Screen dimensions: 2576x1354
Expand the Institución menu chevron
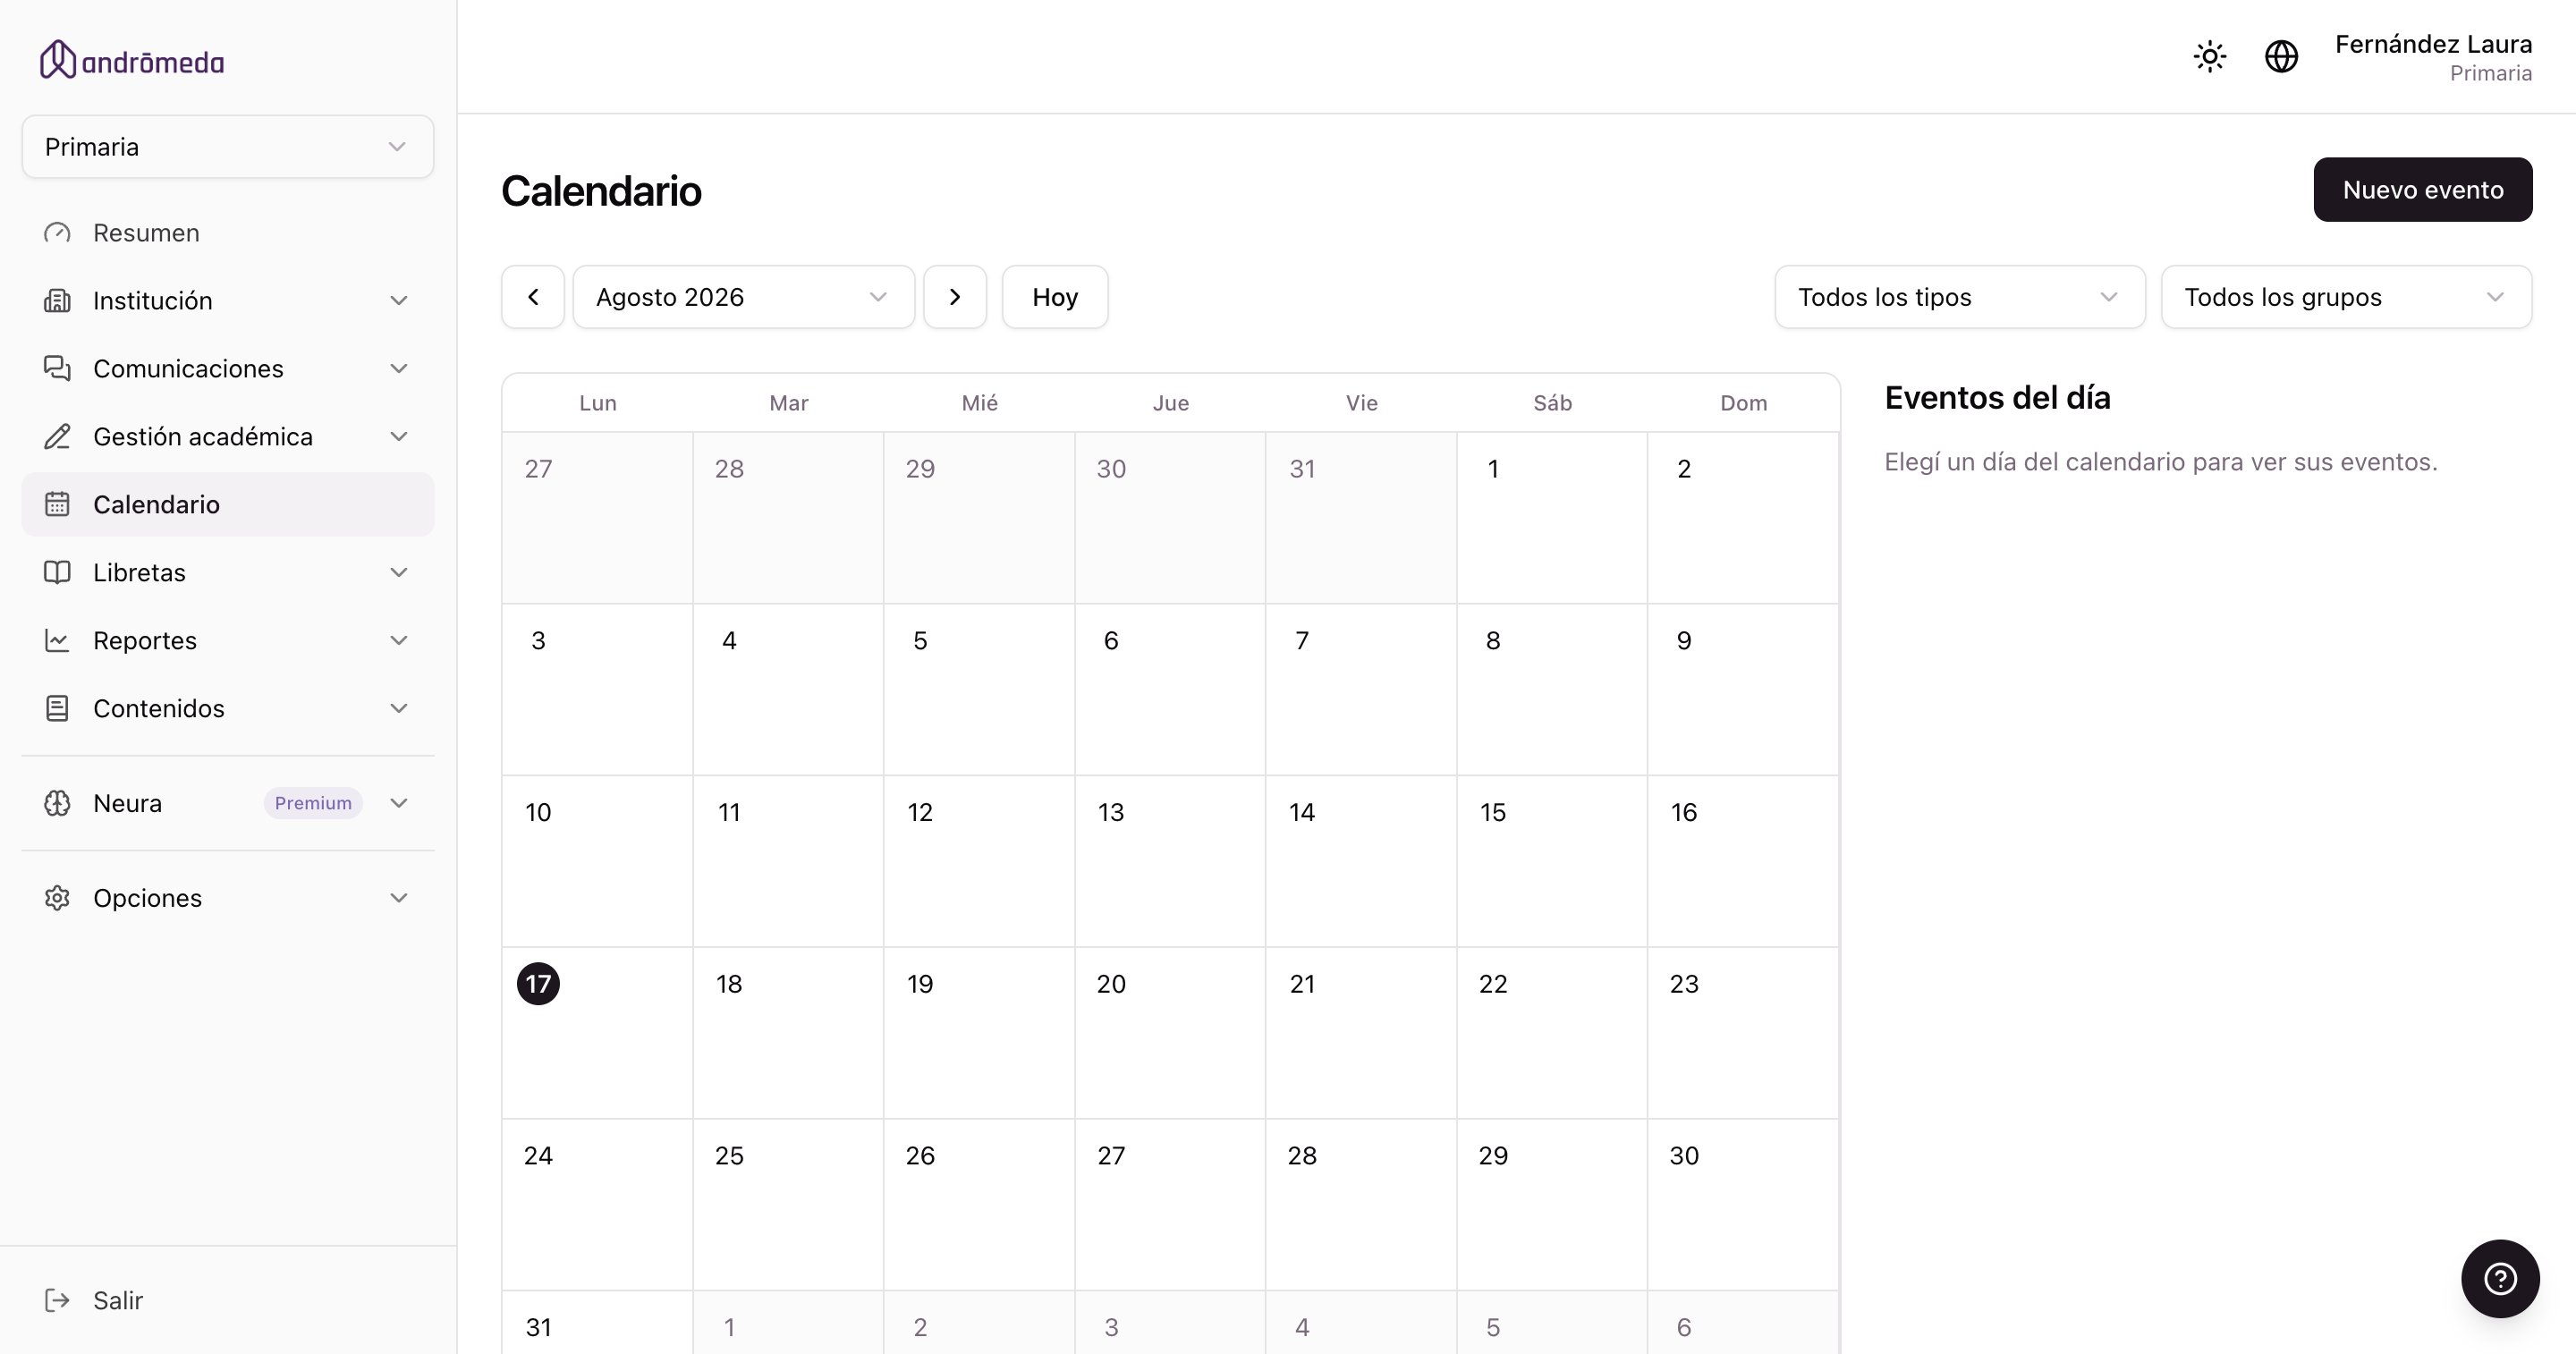click(399, 301)
